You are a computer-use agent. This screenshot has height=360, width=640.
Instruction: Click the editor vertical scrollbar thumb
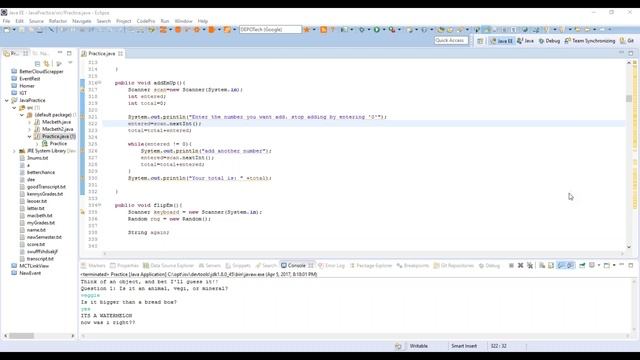(629, 98)
